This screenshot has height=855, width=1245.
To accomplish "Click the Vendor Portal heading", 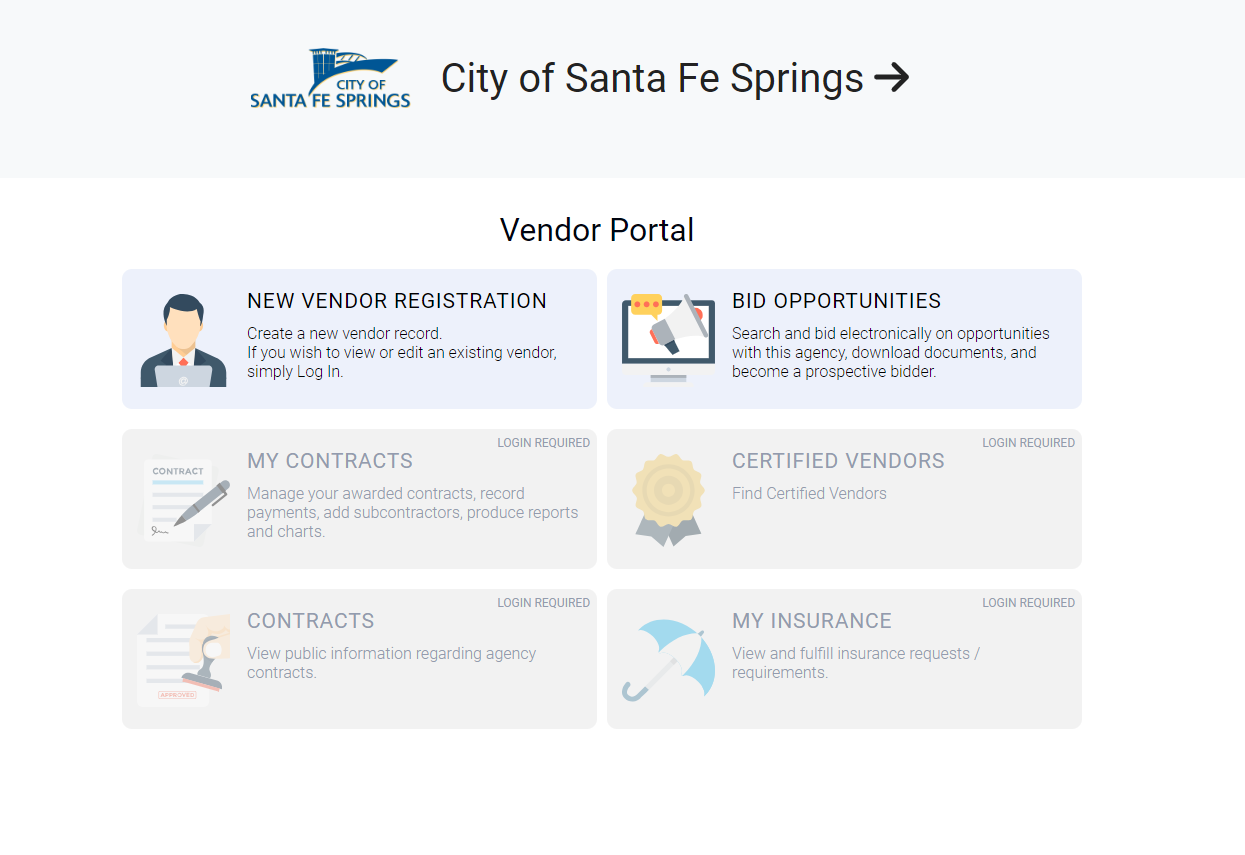I will [597, 230].
